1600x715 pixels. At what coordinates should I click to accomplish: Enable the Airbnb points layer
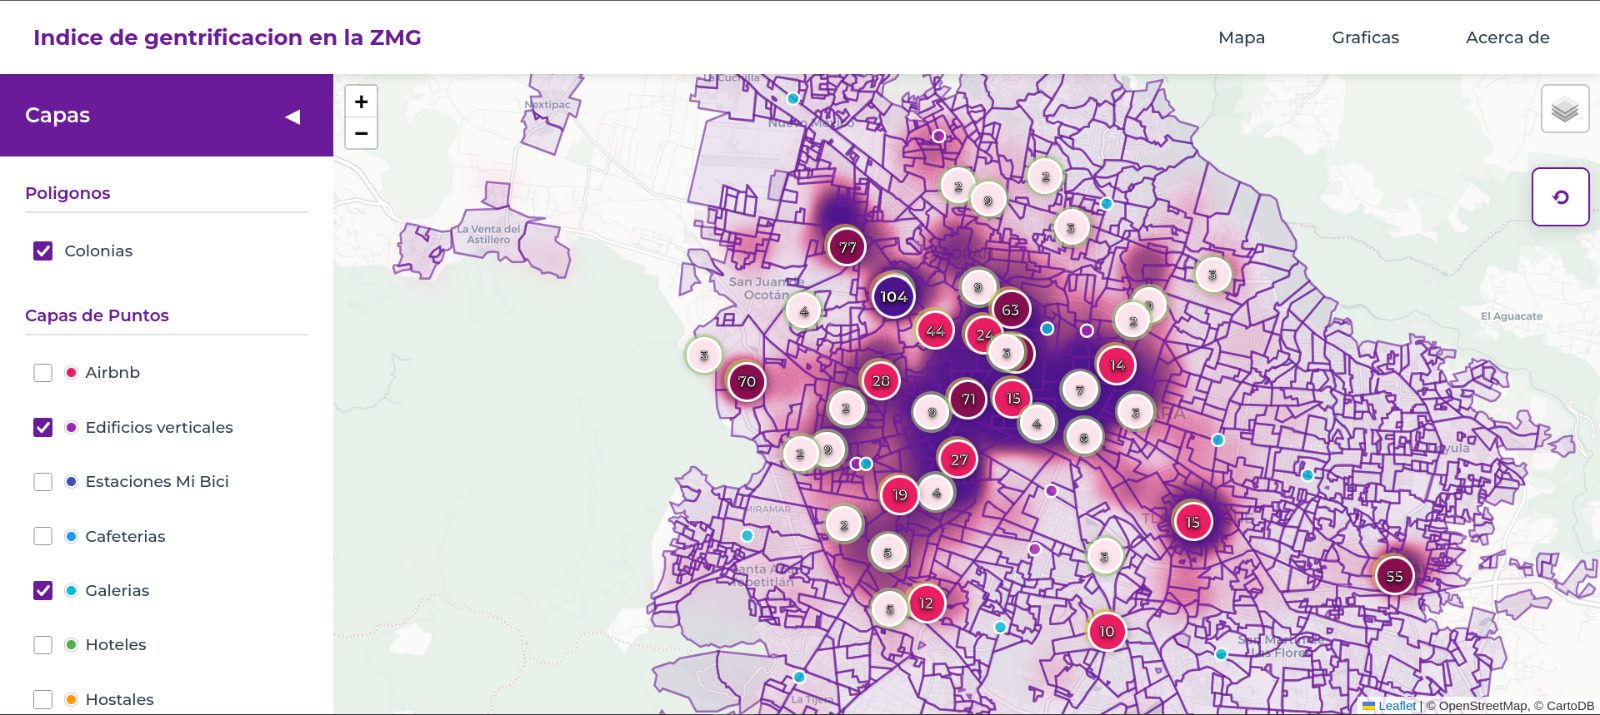43,373
